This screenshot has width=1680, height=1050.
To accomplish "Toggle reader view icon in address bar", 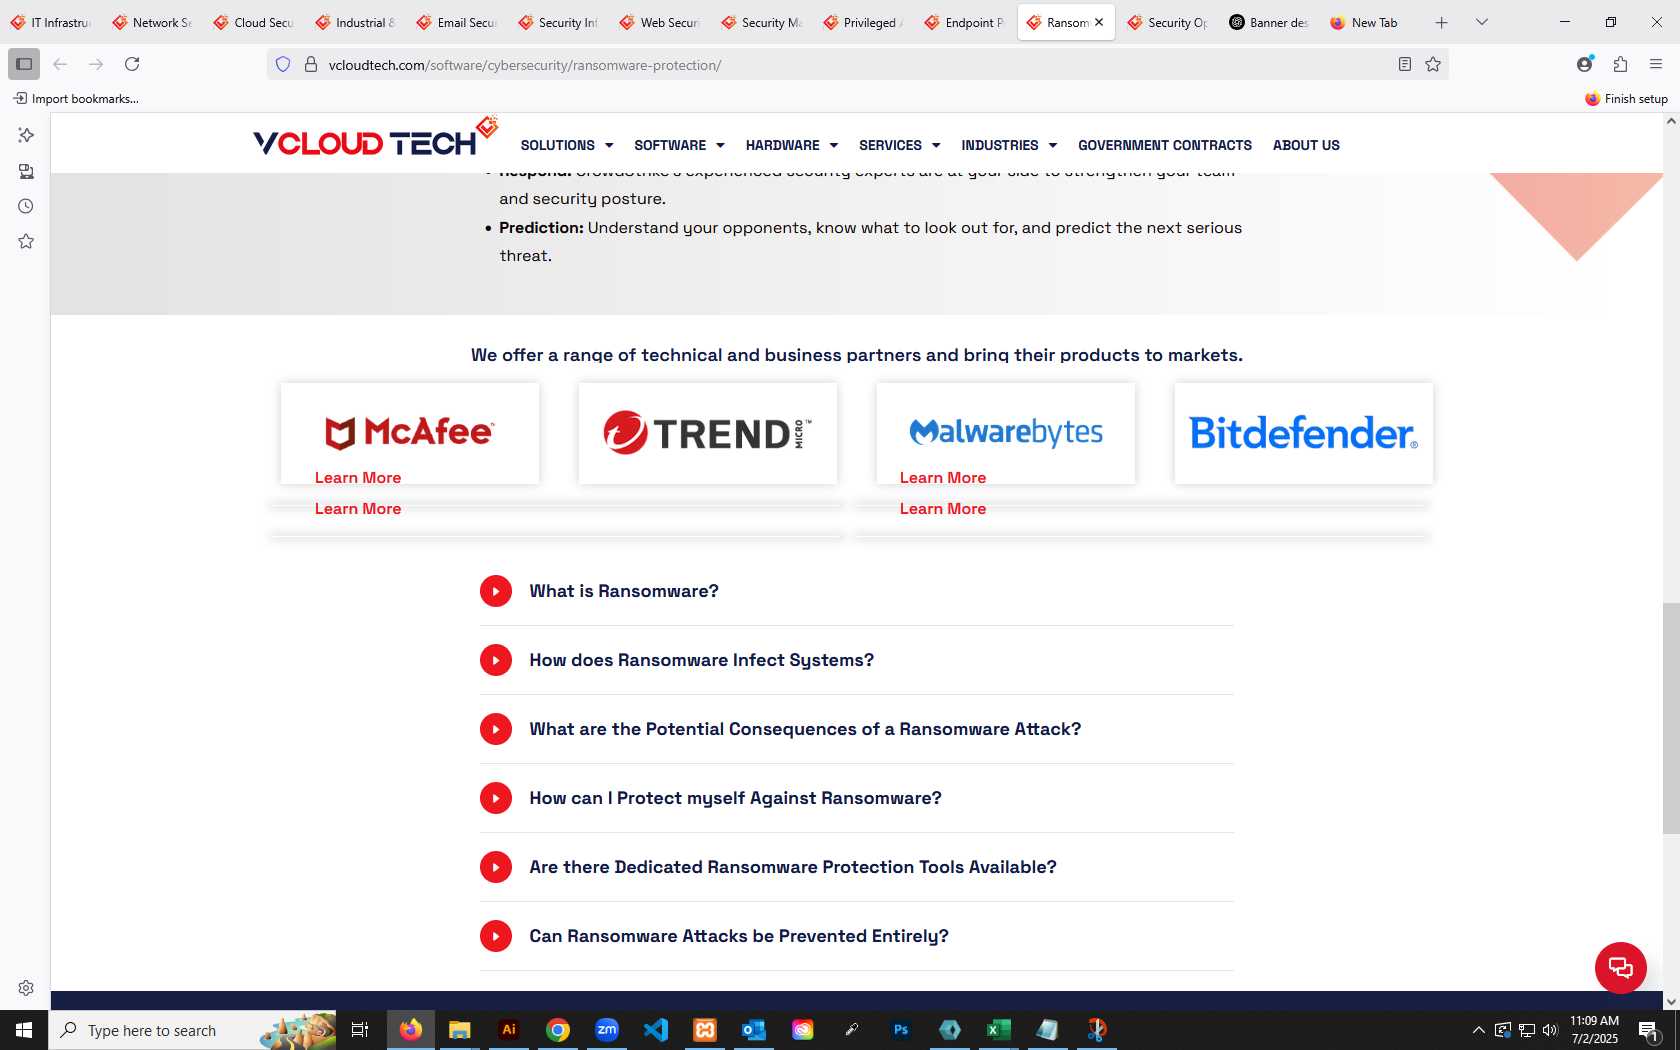I will click(x=1405, y=64).
